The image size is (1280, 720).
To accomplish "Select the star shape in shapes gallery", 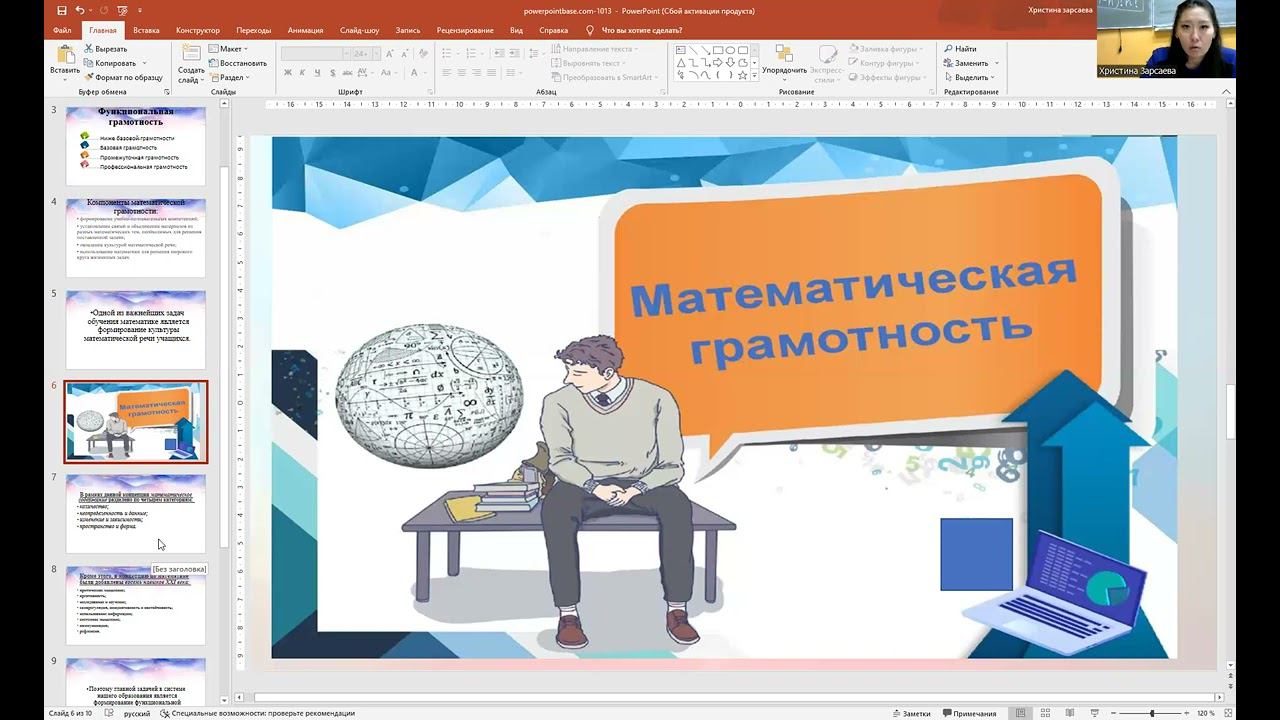I will tap(742, 75).
